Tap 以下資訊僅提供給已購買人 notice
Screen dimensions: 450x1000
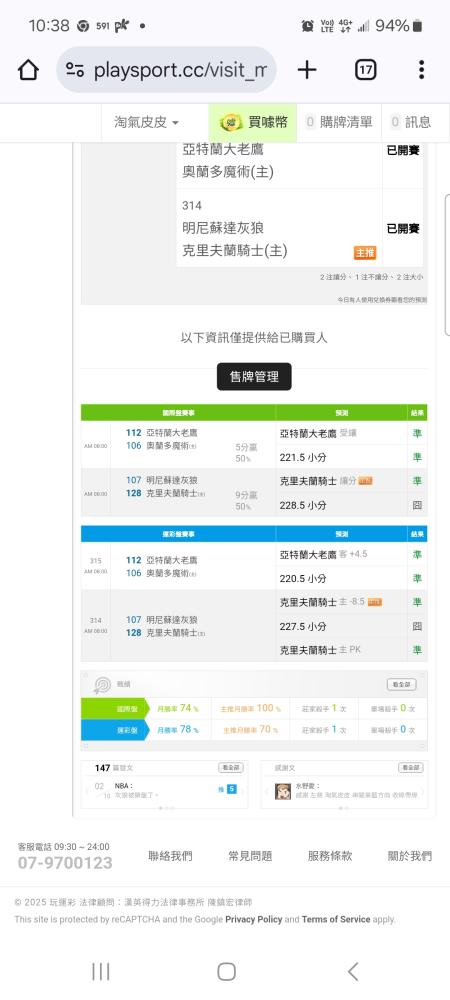(x=254, y=338)
